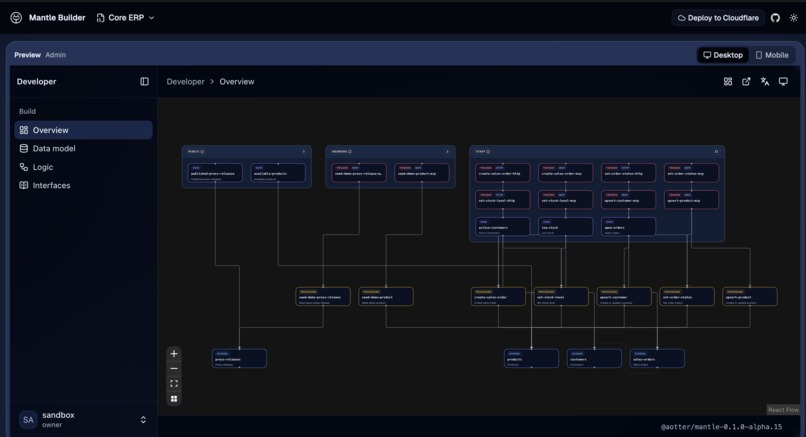The image size is (806, 437).
Task: Select the seed-demo-press-release procedure node
Action: (x=323, y=297)
